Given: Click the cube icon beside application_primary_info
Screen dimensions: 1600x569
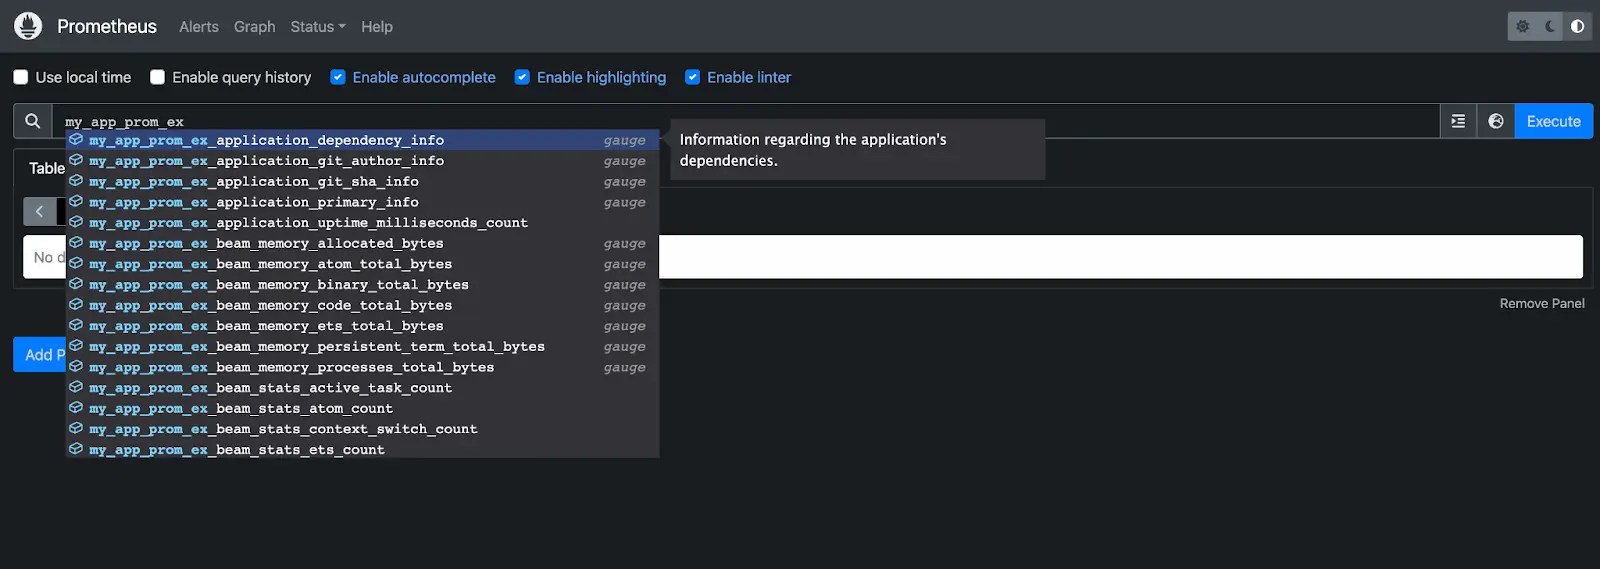Looking at the screenshot, I should pyautogui.click(x=76, y=202).
